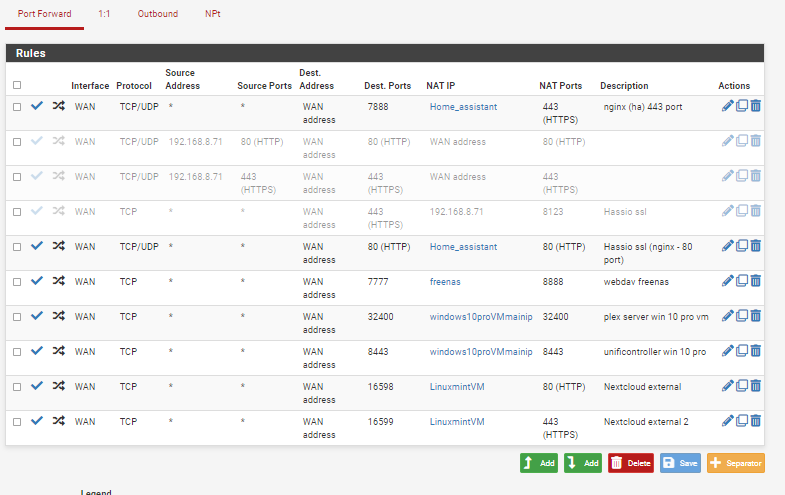This screenshot has width=785, height=495.
Task: Disable the nginx (ha) 443 port rule checkmark
Action: coord(37,106)
